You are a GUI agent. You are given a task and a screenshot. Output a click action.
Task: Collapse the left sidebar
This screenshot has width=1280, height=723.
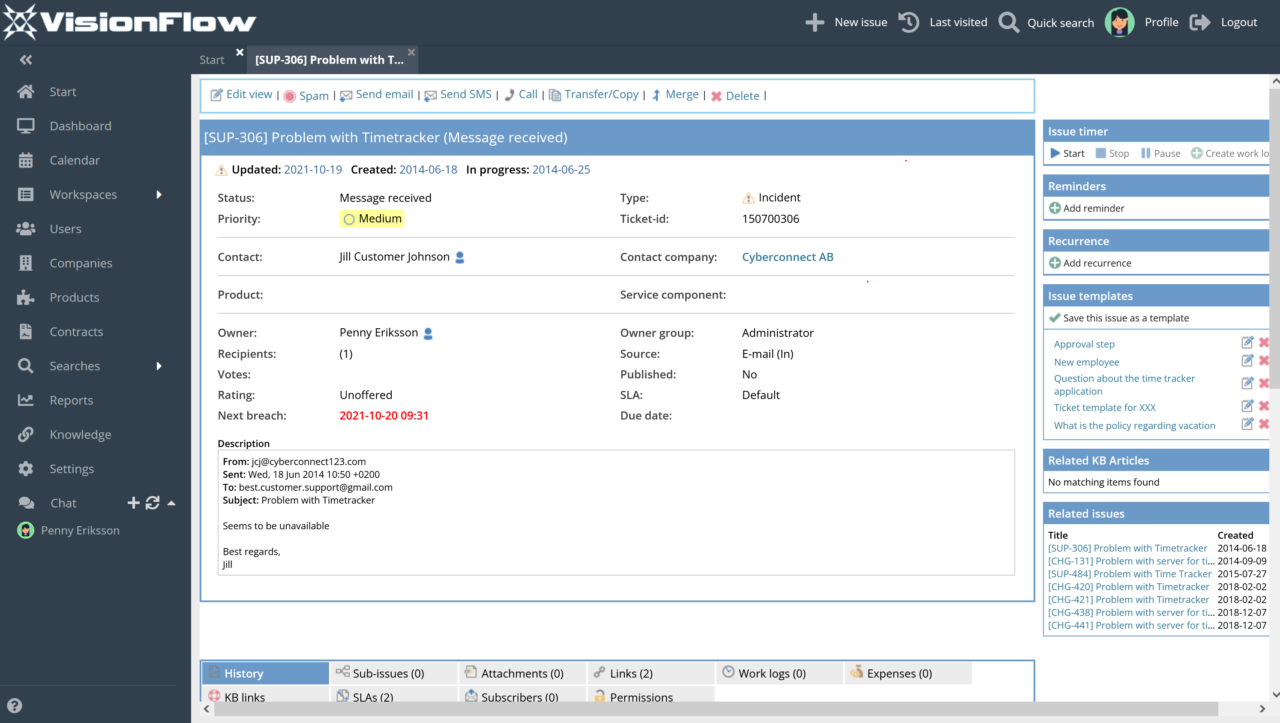26,60
